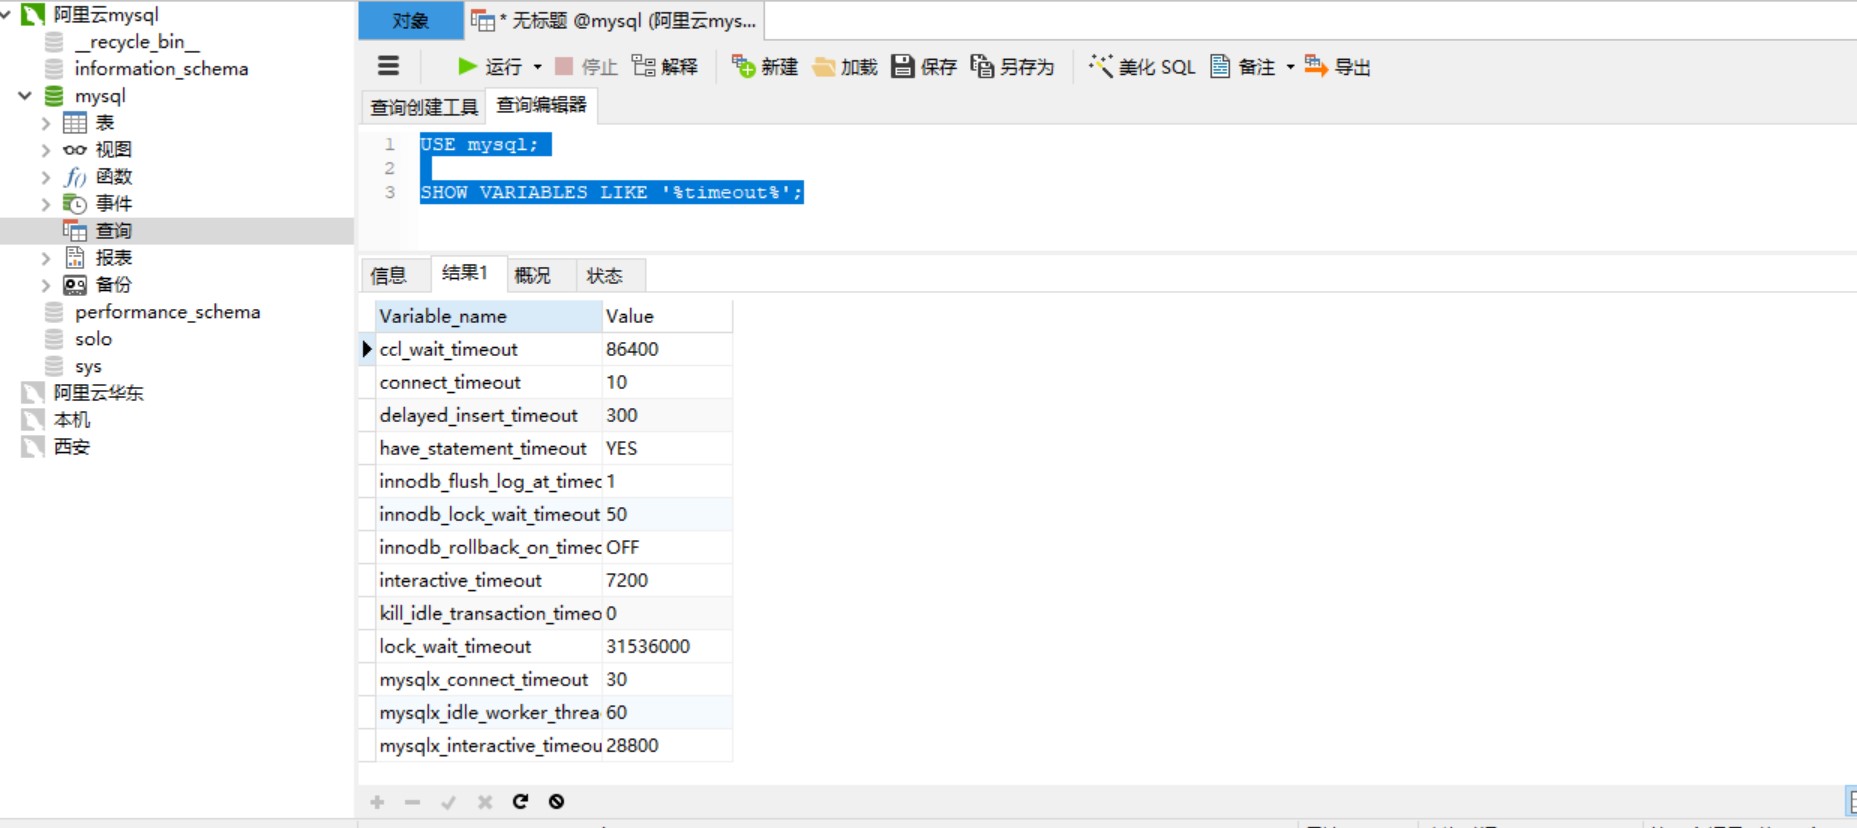
Task: Select the information_schema database
Action: coord(161,69)
